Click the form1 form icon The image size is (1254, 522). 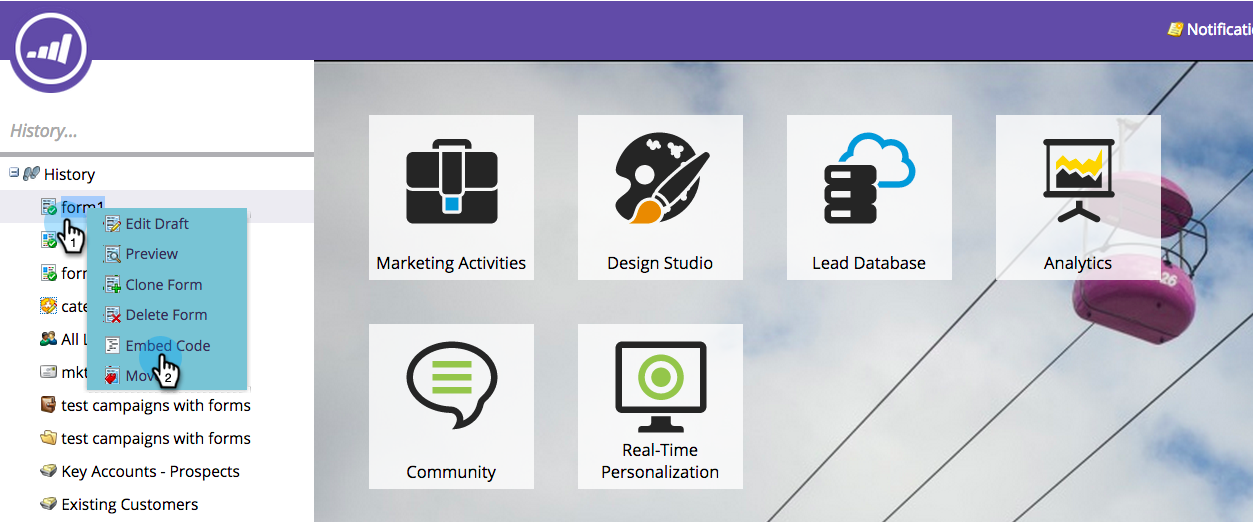[x=48, y=207]
